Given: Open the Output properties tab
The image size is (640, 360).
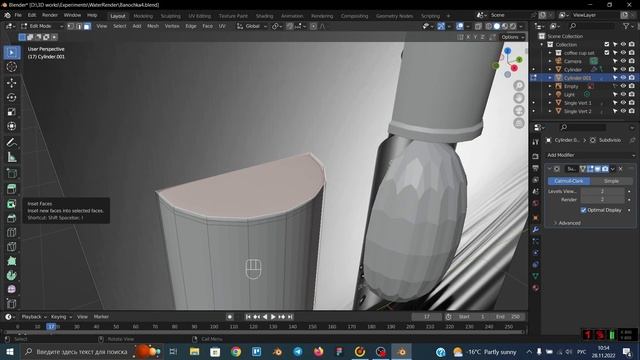Looking at the screenshot, I should pos(536,168).
